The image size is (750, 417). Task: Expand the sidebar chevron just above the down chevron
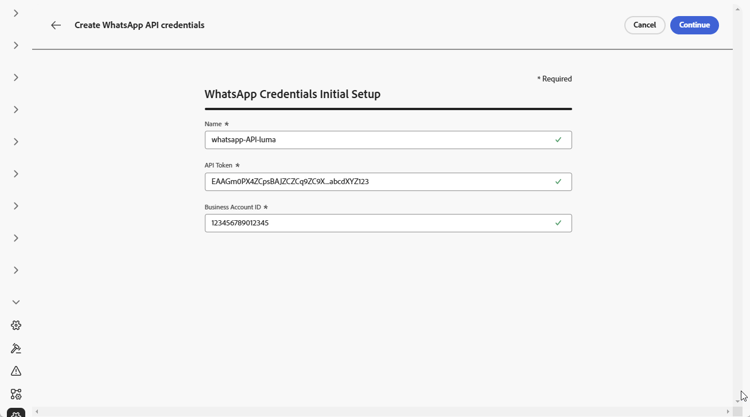click(x=16, y=270)
